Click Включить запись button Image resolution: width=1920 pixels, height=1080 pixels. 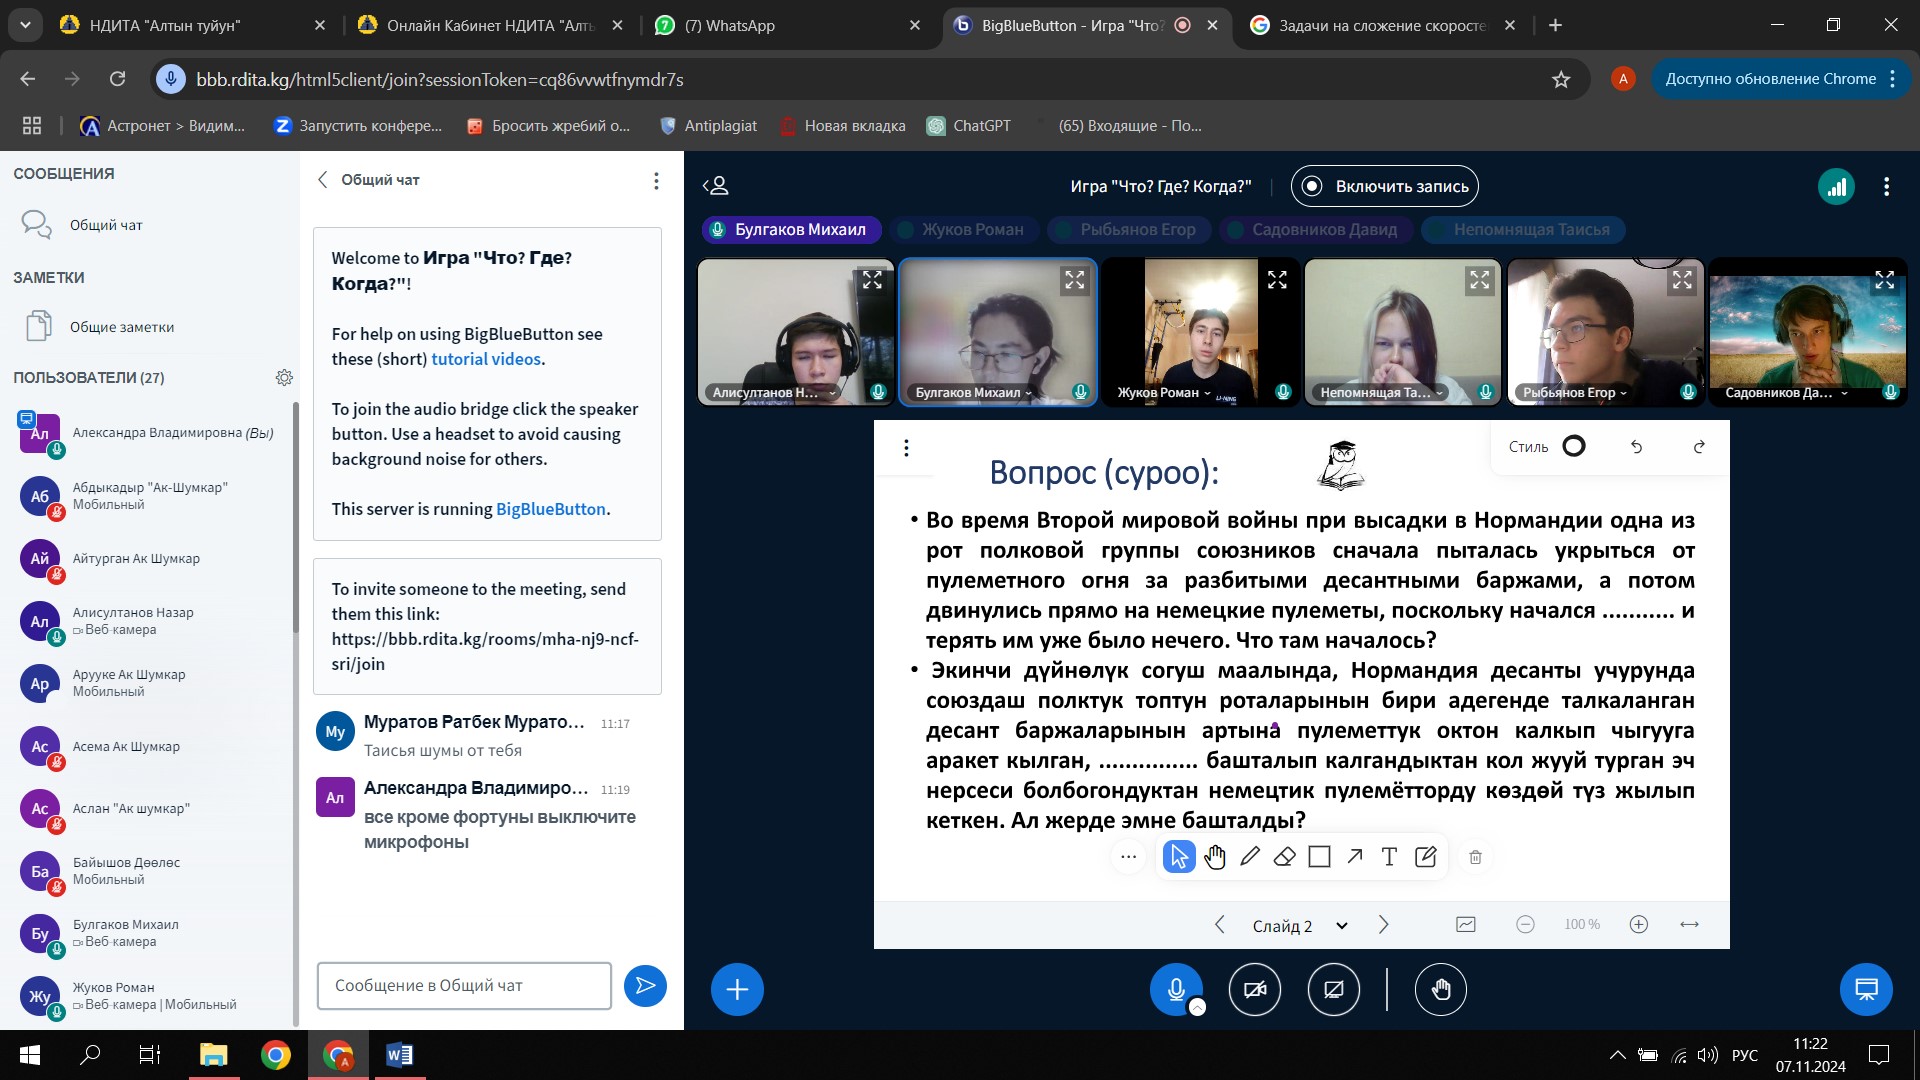click(x=1384, y=186)
